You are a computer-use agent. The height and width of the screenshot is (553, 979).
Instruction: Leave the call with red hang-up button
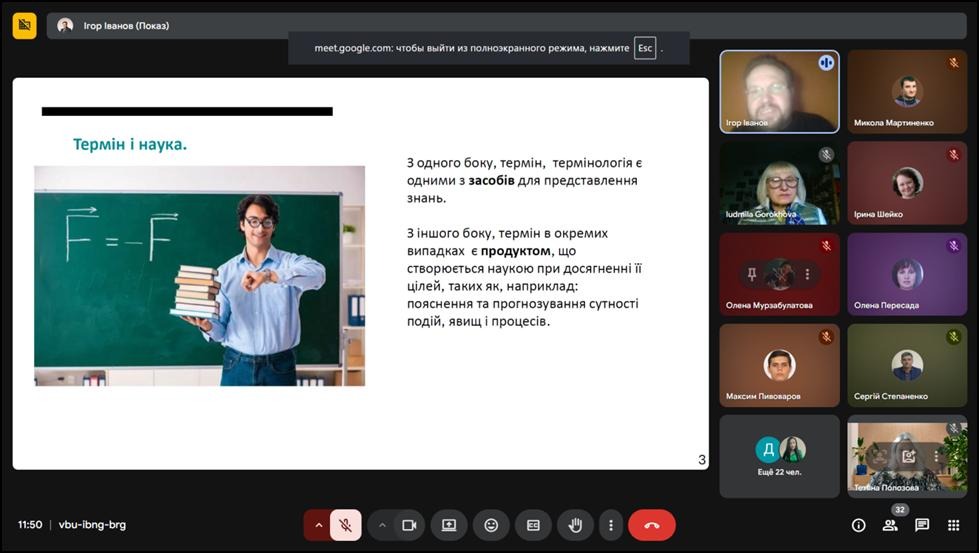(652, 525)
